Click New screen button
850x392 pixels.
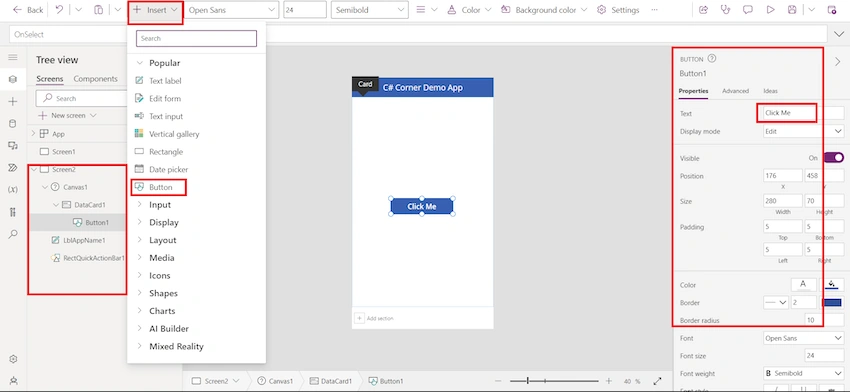pos(67,115)
